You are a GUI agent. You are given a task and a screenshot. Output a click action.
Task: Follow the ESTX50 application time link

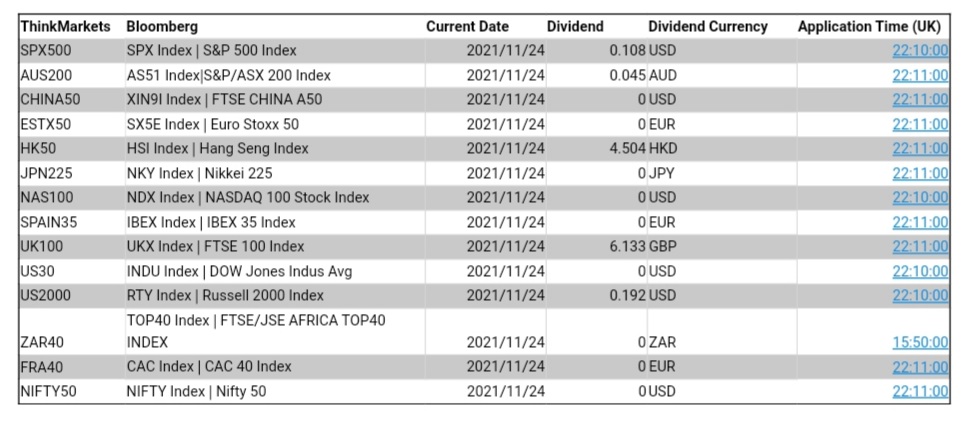920,124
